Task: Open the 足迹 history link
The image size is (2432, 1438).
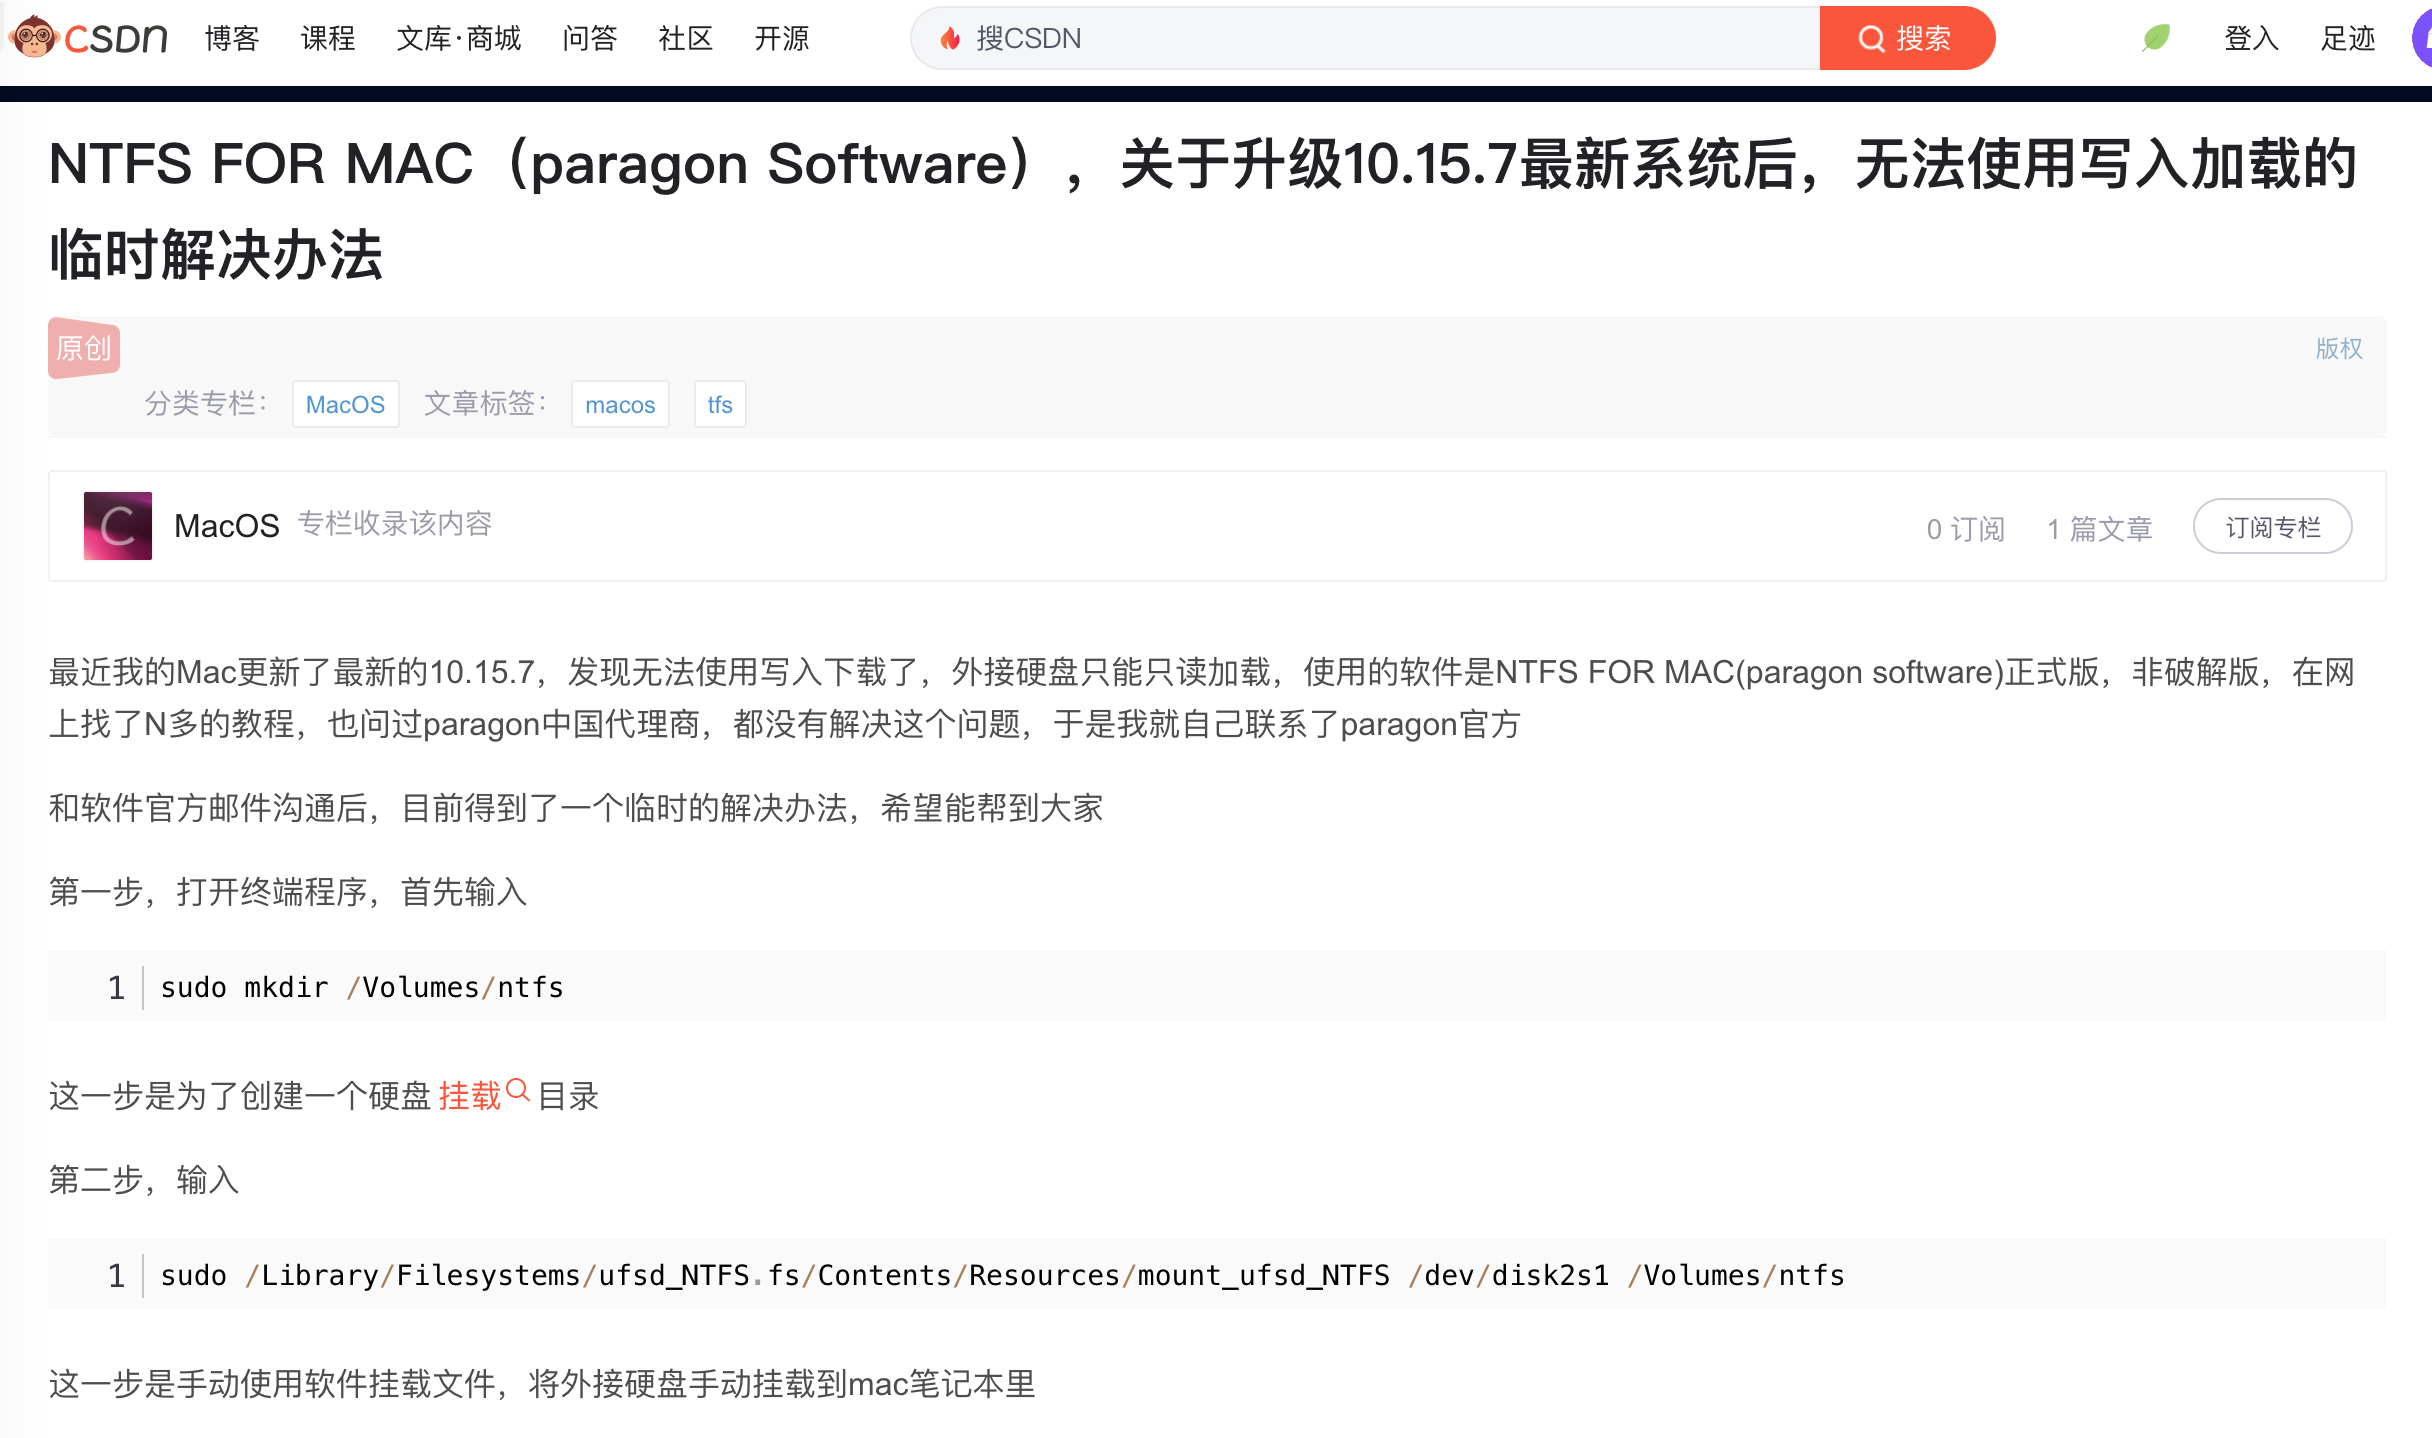Action: point(2347,38)
